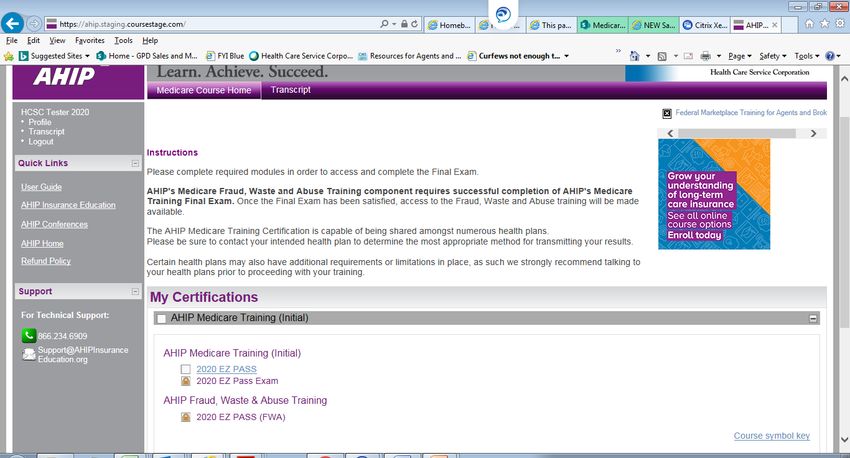850x458 pixels.
Task: Open the Safety dropdown menu
Action: pyautogui.click(x=772, y=56)
